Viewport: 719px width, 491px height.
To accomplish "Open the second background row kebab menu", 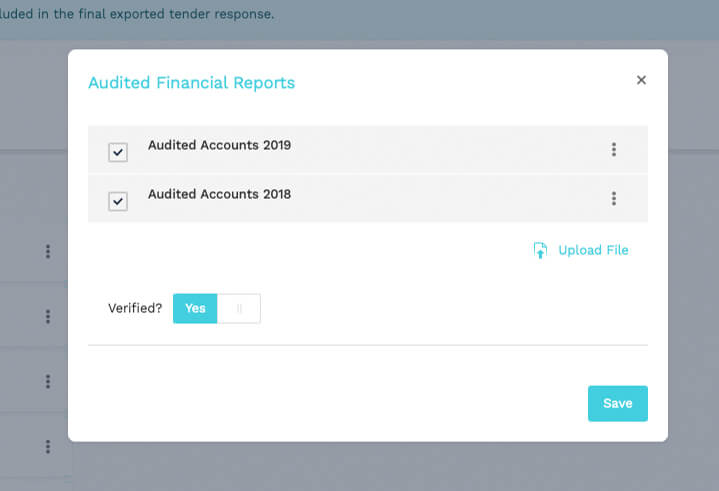I will tap(48, 316).
